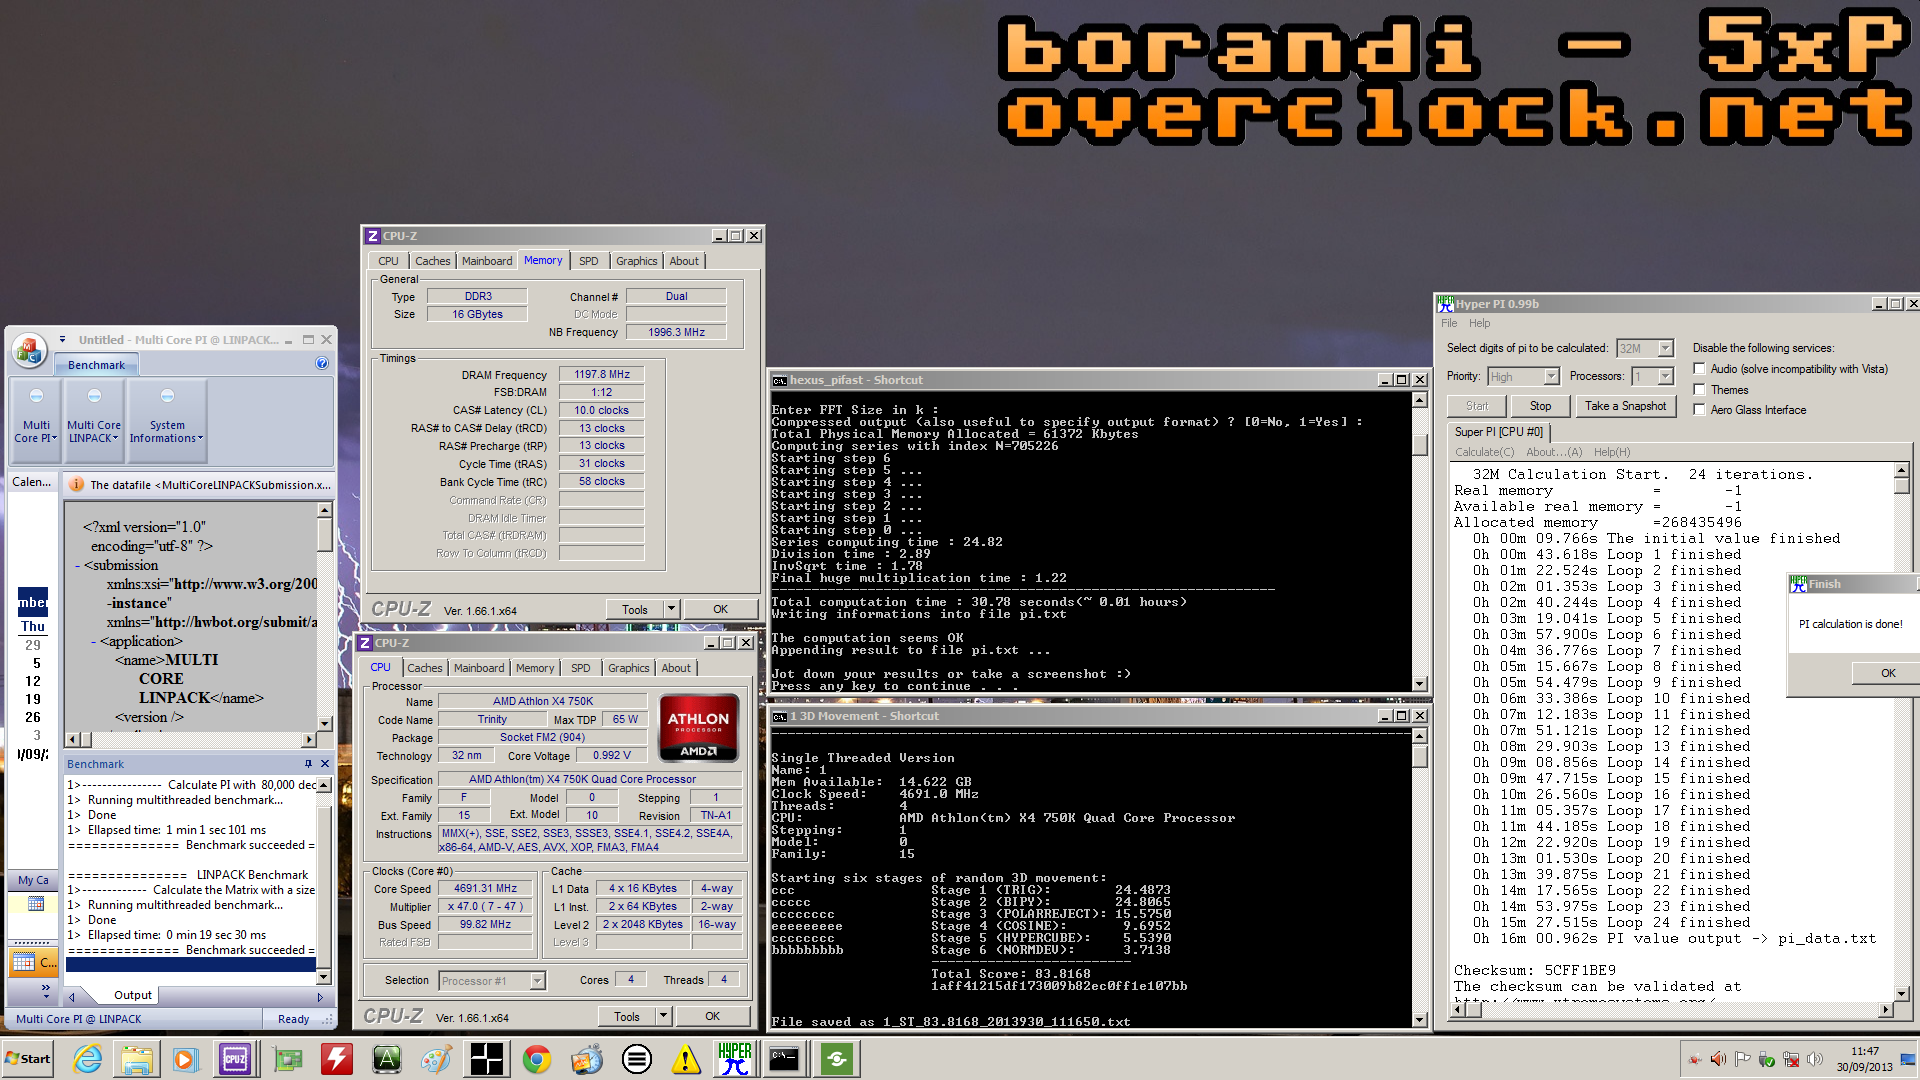Click the My Ca calendar pane header
Viewport: 1920px width, 1080px height.
tap(33, 880)
